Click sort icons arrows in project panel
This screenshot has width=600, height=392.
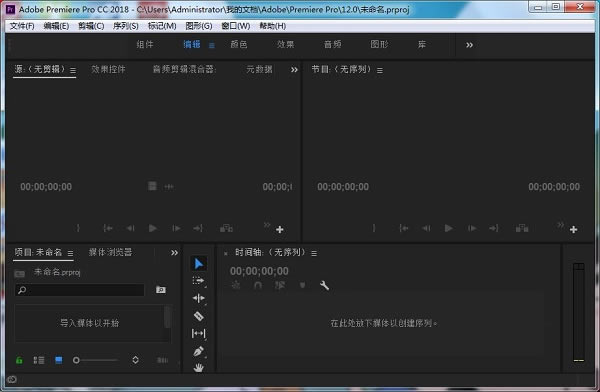(x=135, y=360)
